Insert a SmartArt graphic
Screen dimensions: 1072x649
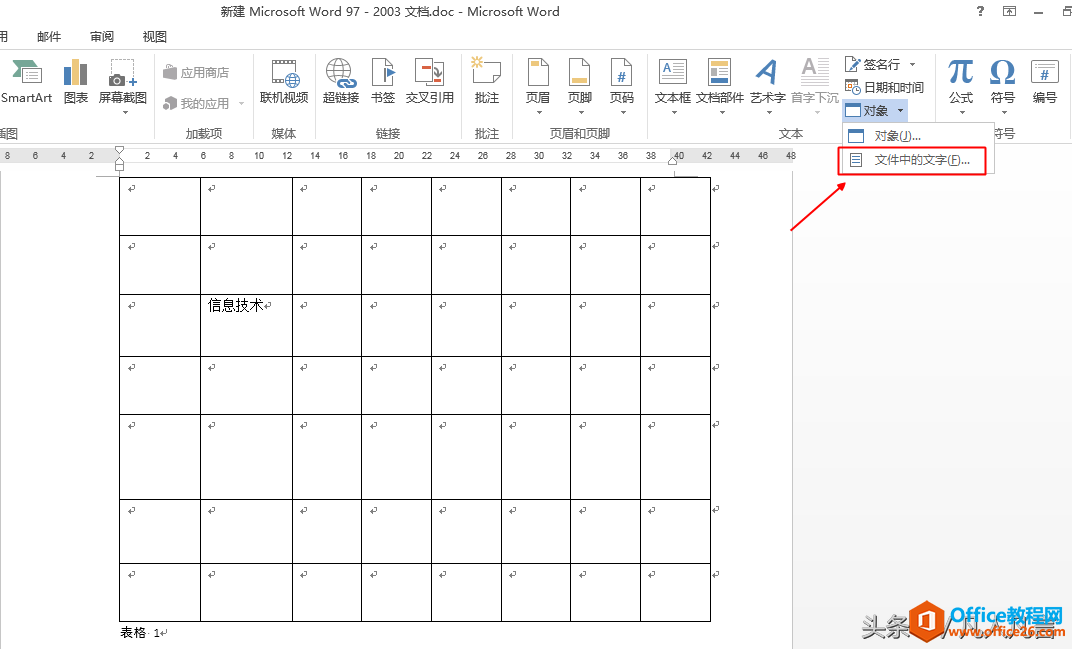26,81
